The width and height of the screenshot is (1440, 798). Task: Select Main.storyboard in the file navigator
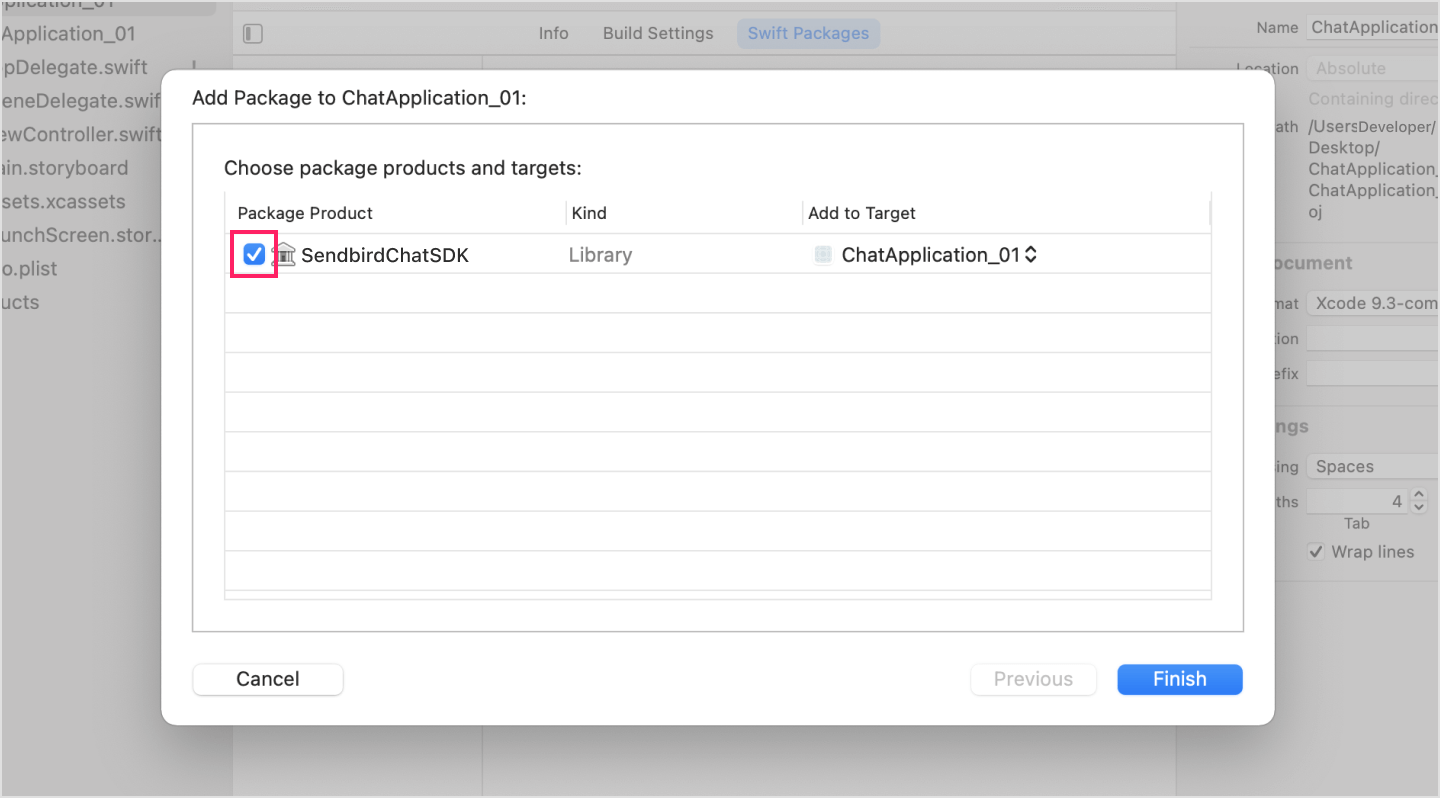[64, 168]
